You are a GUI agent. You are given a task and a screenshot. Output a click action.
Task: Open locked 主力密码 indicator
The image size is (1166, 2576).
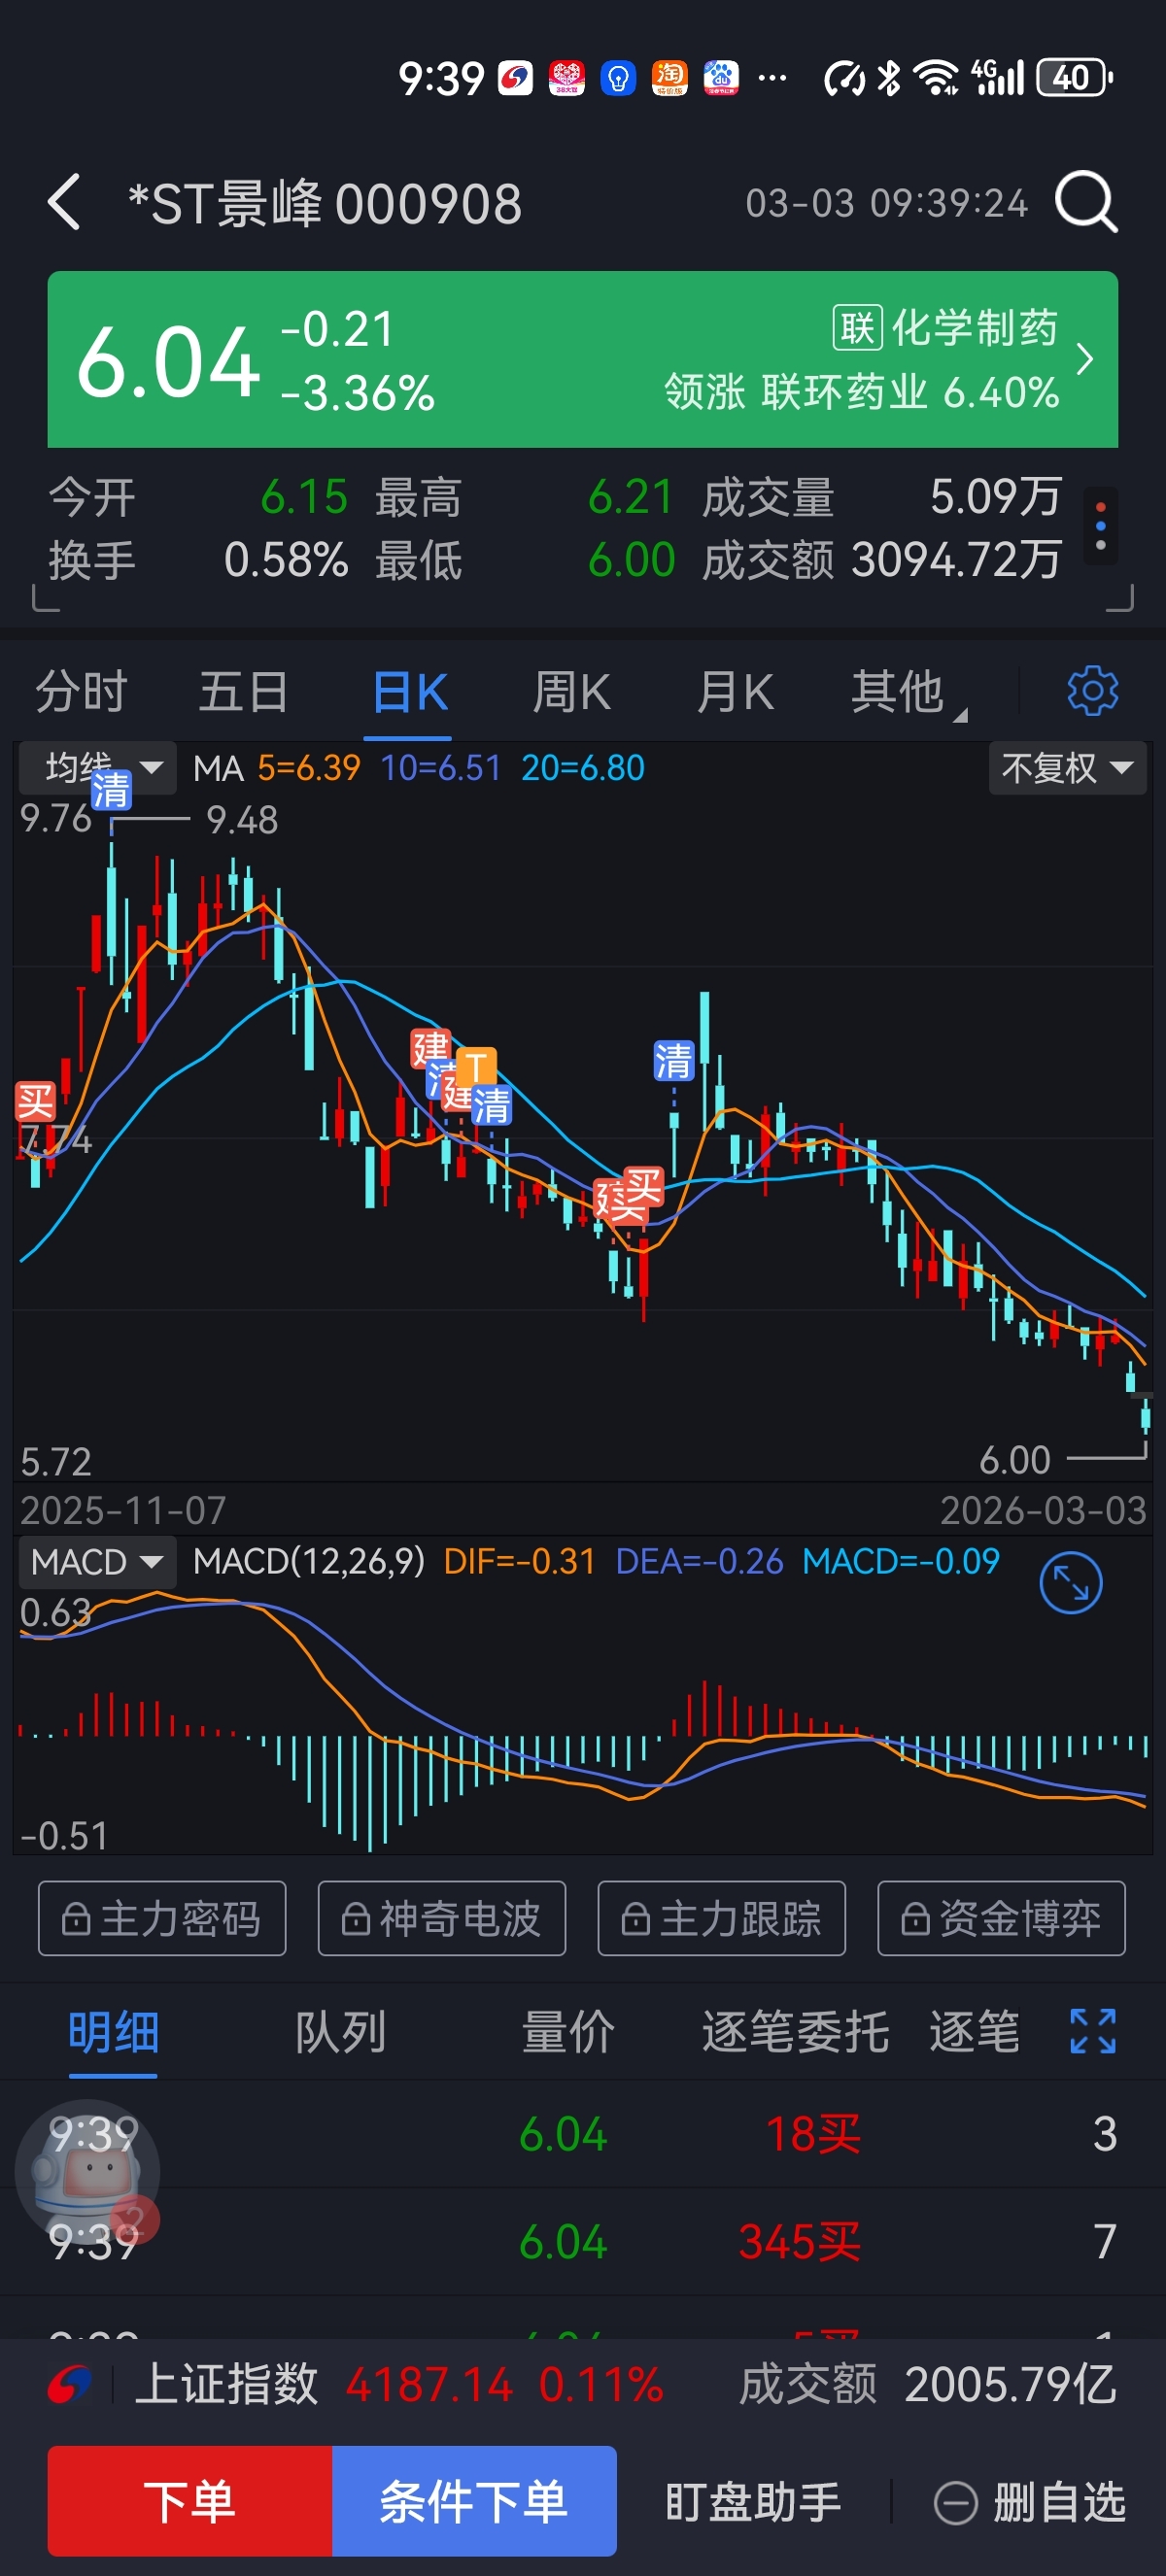coord(162,1918)
